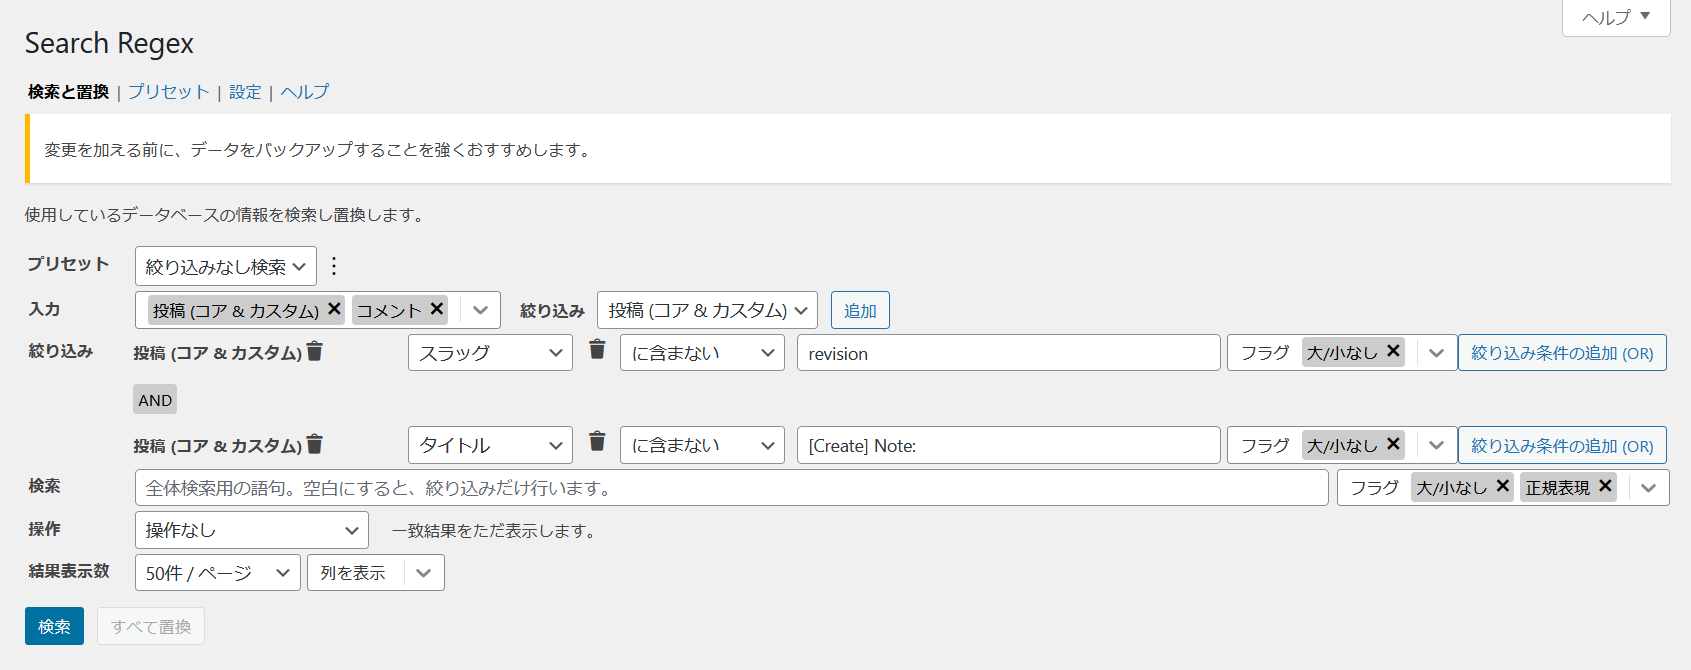Open the 絞り込みなし検索 preset dropdown
The image size is (1691, 670).
(225, 266)
